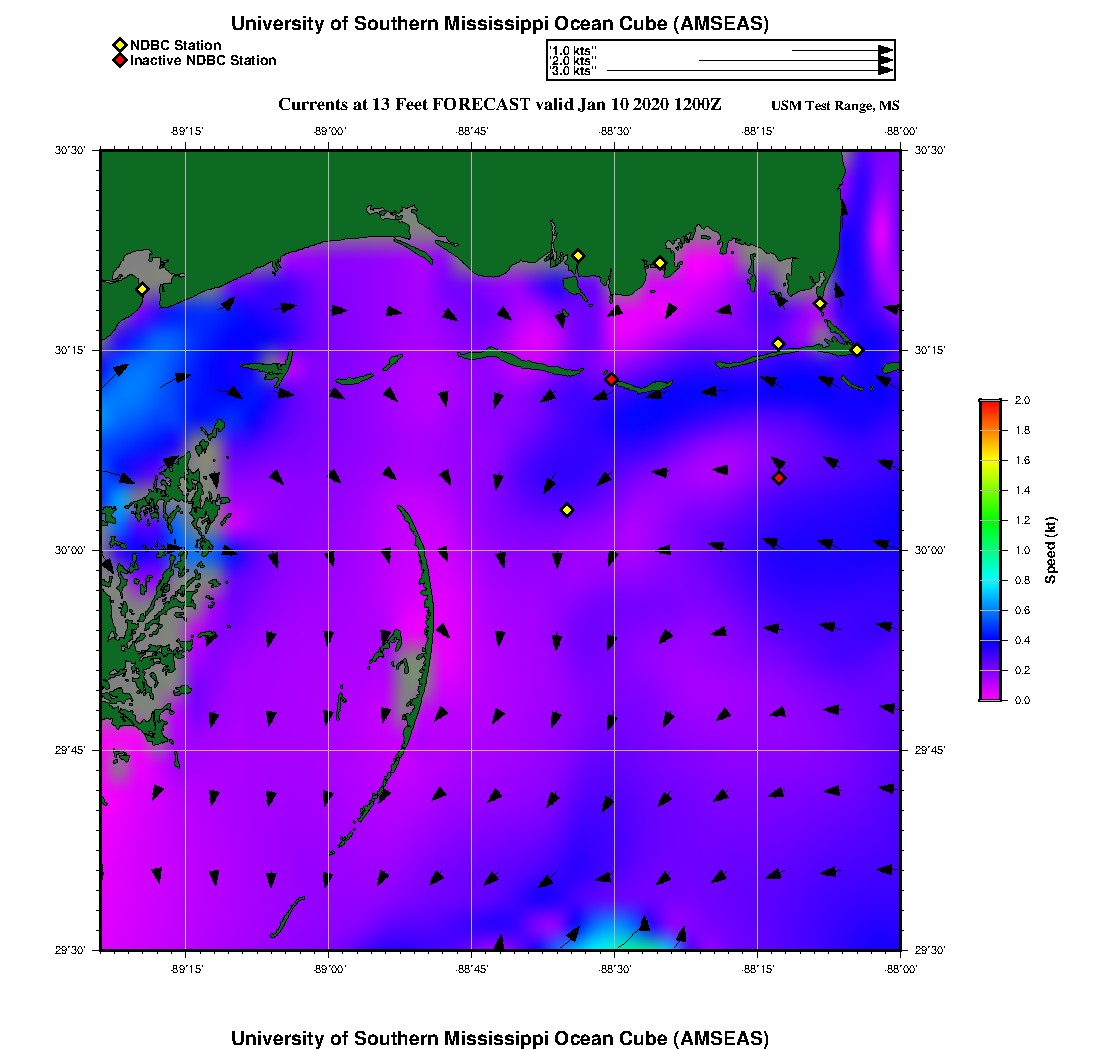
Task: Click the top Ocean Cube (AMSEAS) title
Action: (500, 24)
